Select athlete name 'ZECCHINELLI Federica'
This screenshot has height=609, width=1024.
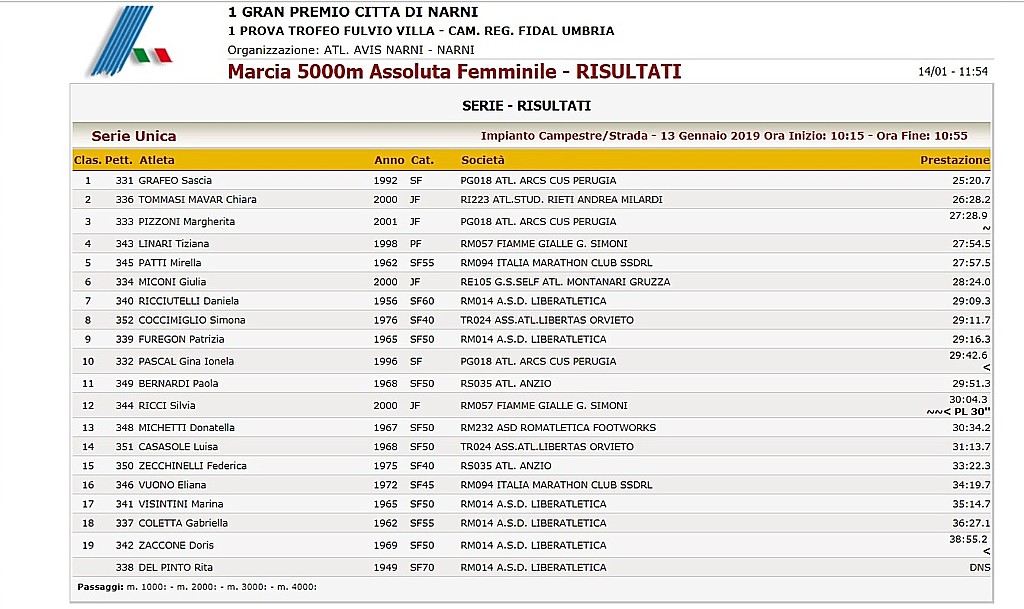click(193, 465)
